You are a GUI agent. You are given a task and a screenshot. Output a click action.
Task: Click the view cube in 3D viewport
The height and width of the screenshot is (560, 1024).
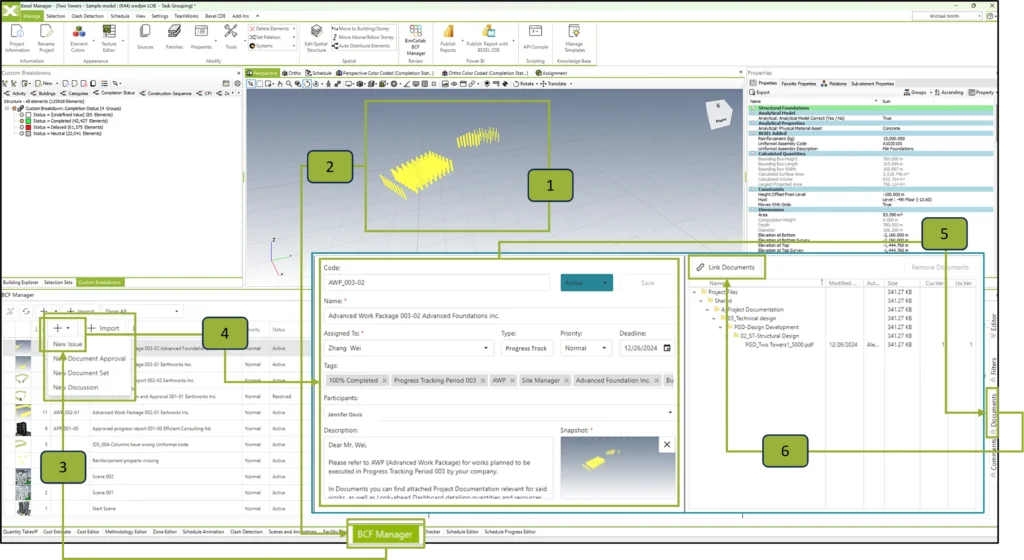(720, 114)
